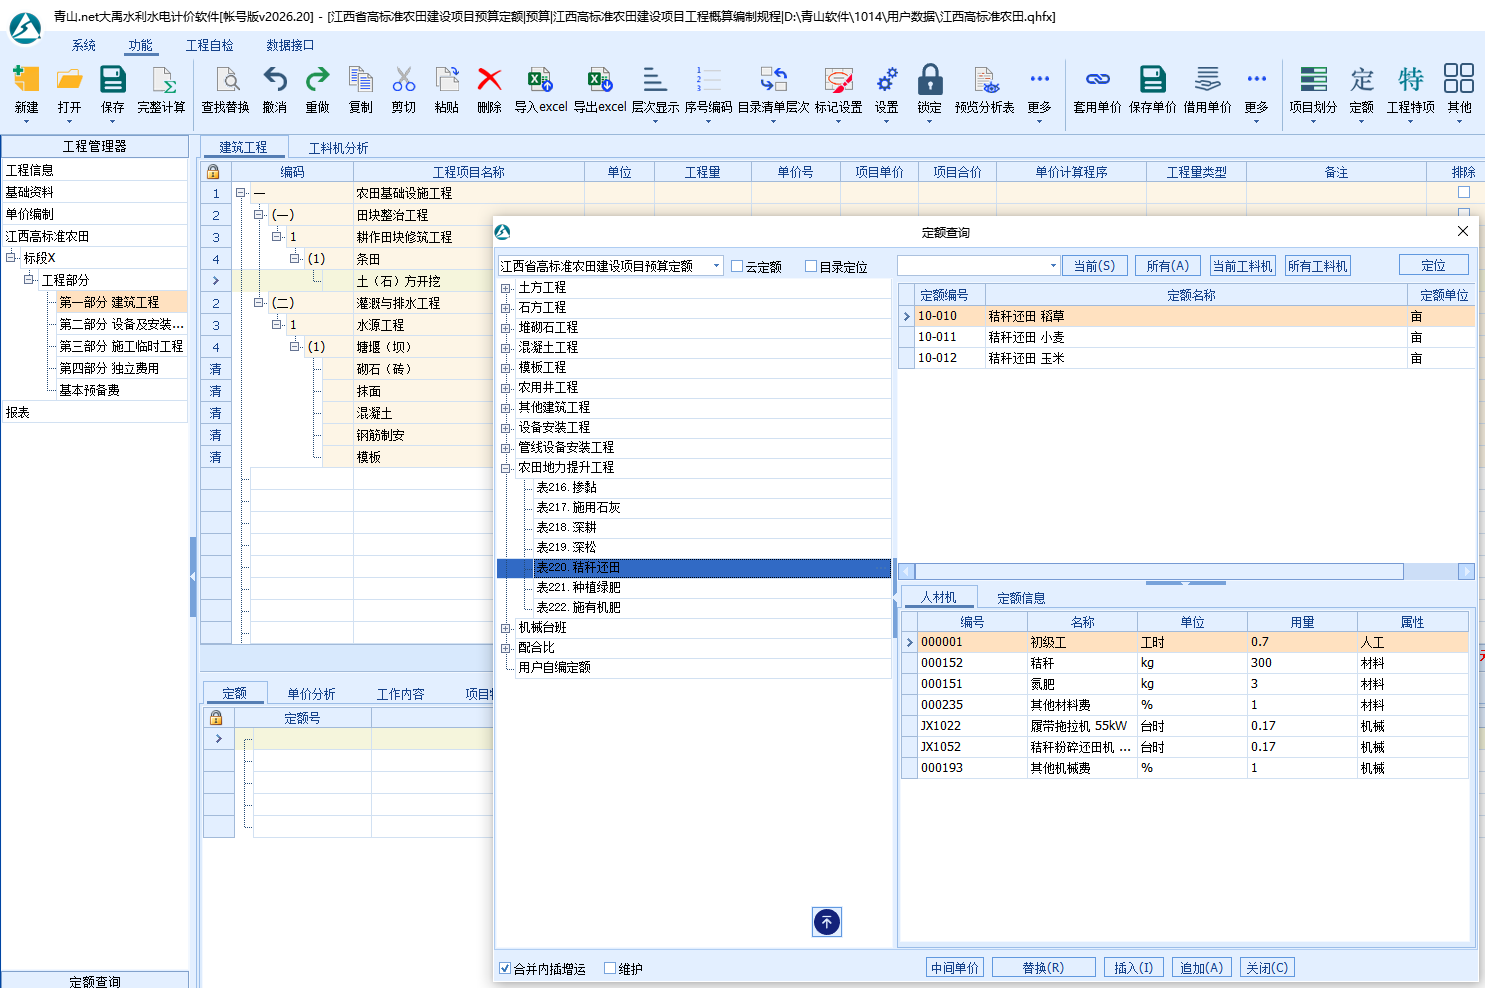Open the 数据接口 menu
1485x988 pixels.
tap(290, 45)
